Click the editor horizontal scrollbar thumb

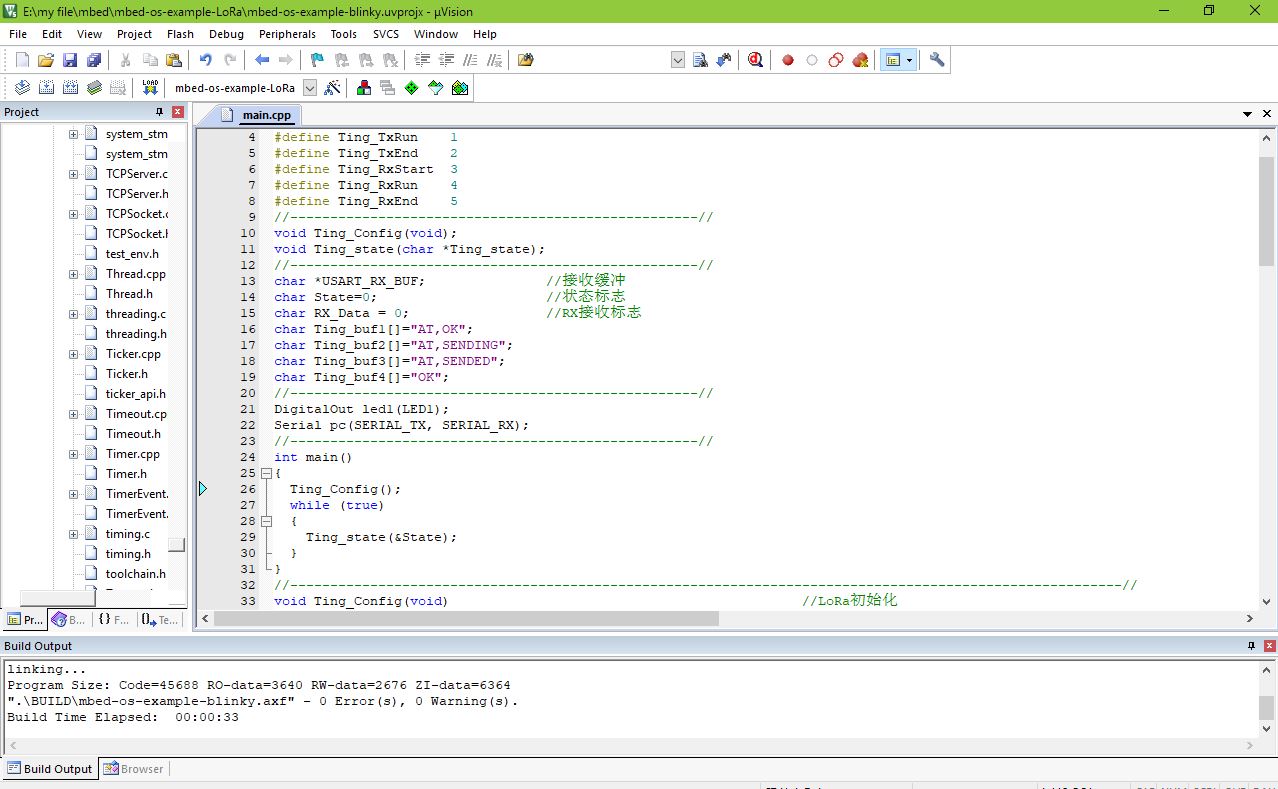tap(466, 619)
